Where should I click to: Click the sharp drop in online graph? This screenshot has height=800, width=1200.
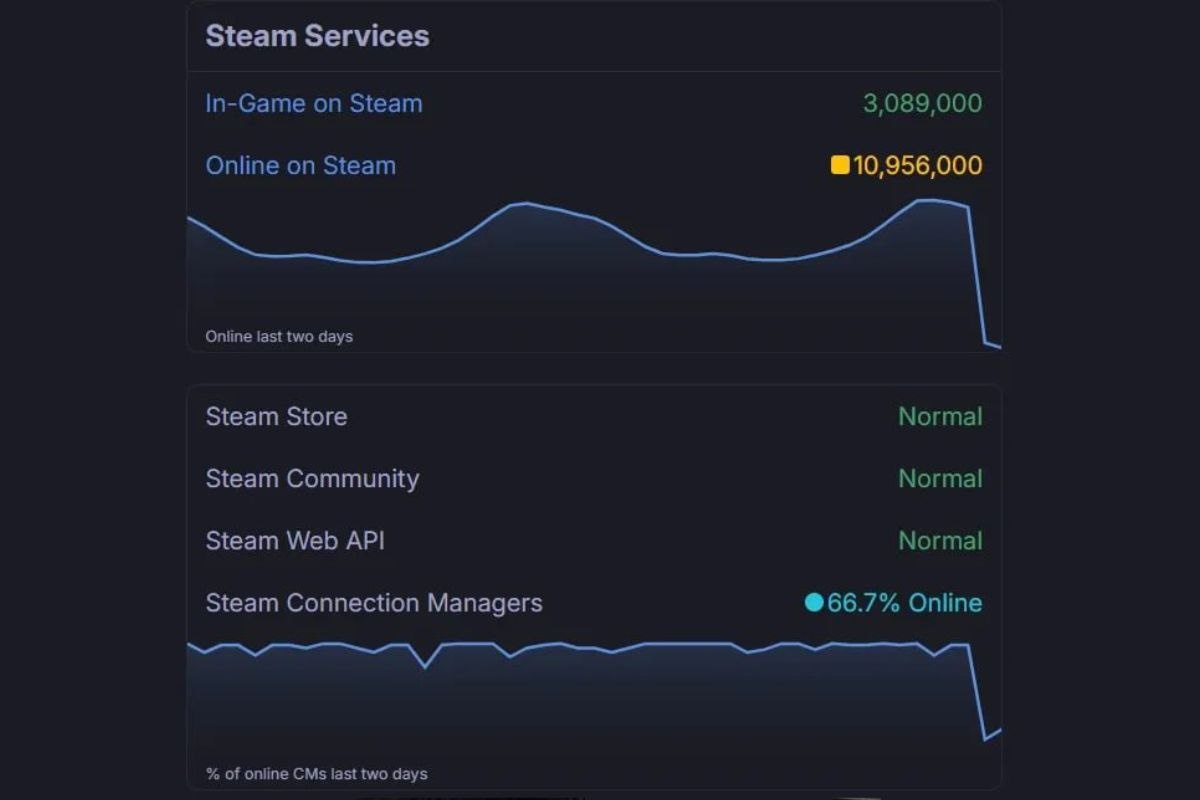tap(977, 275)
